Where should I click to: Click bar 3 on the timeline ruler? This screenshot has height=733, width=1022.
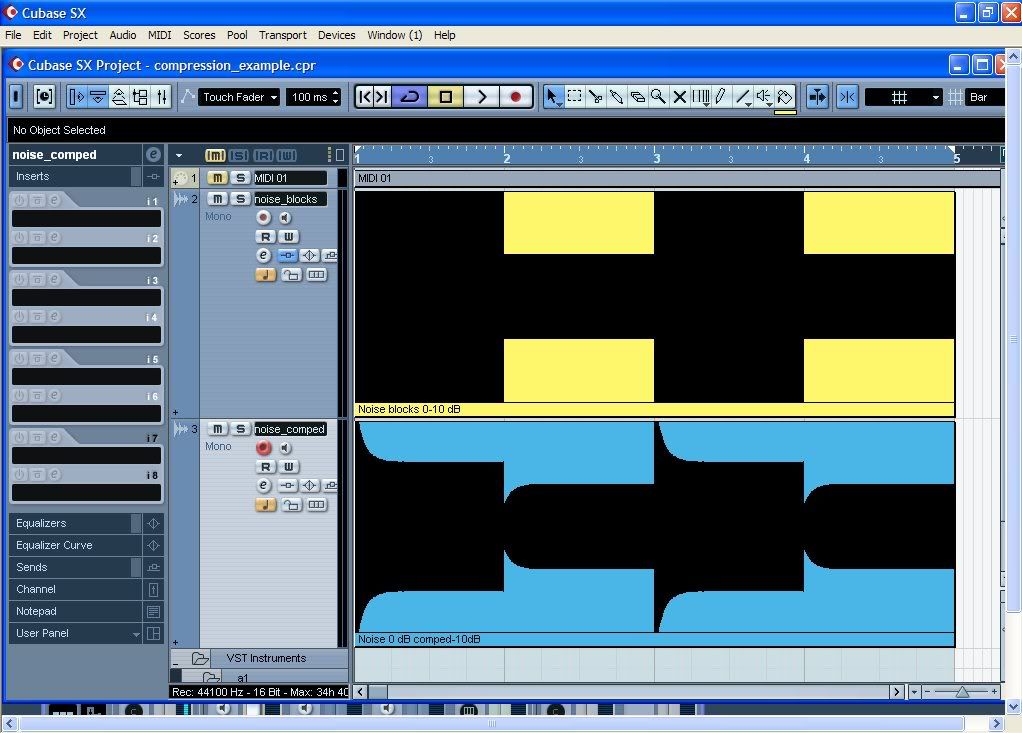coord(656,158)
